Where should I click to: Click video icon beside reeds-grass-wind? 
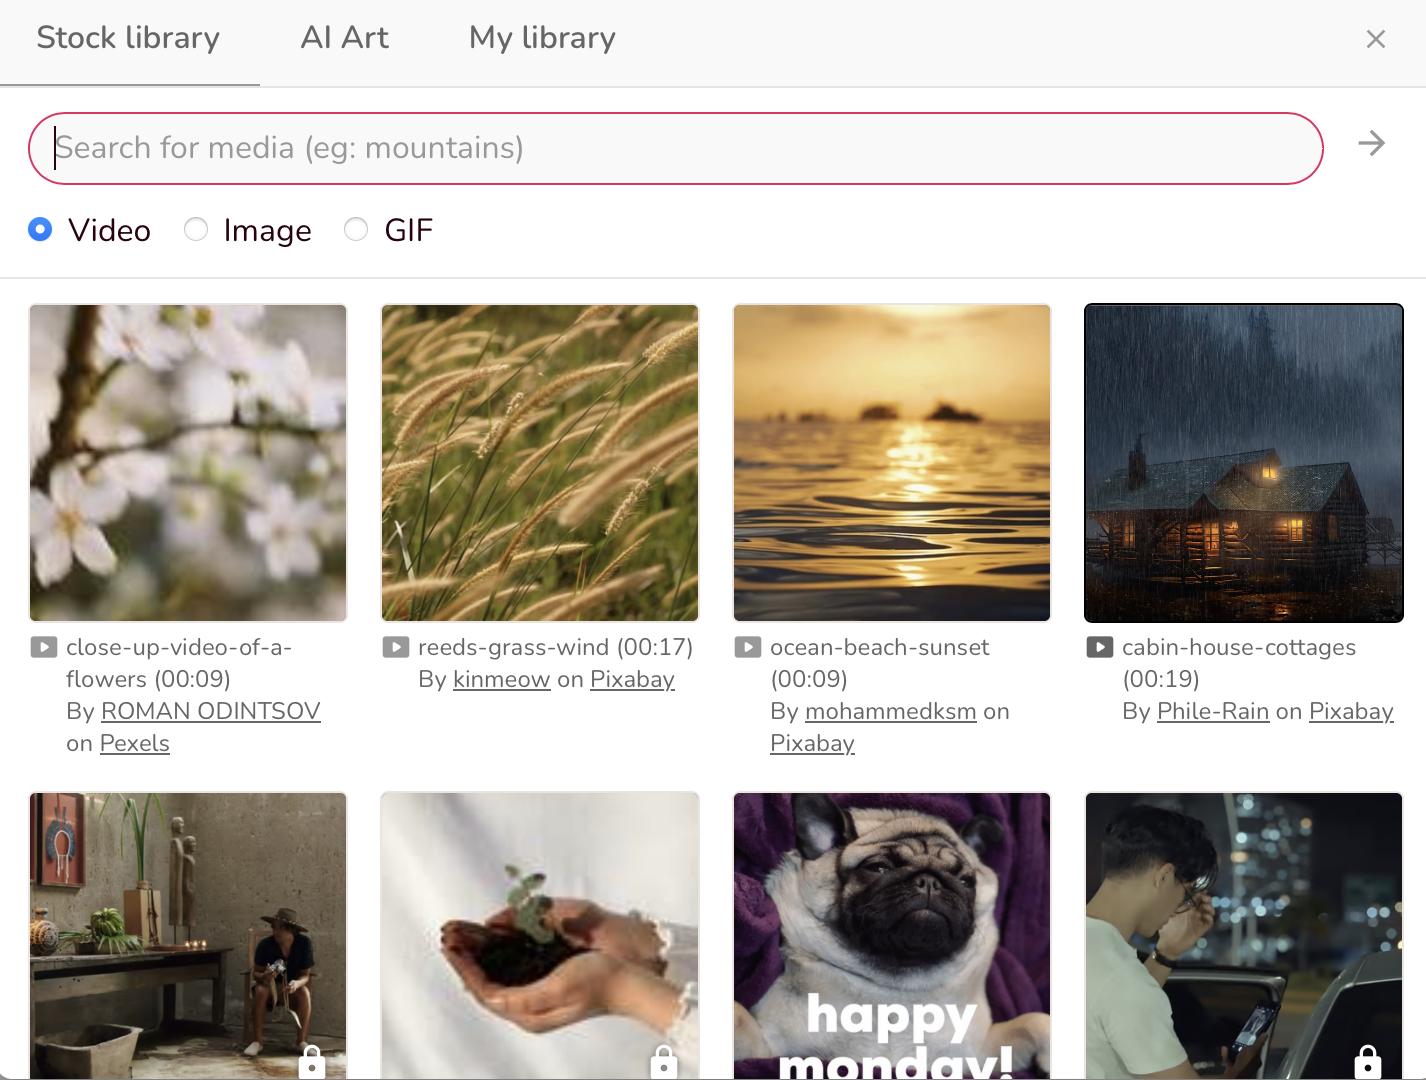[x=396, y=647]
